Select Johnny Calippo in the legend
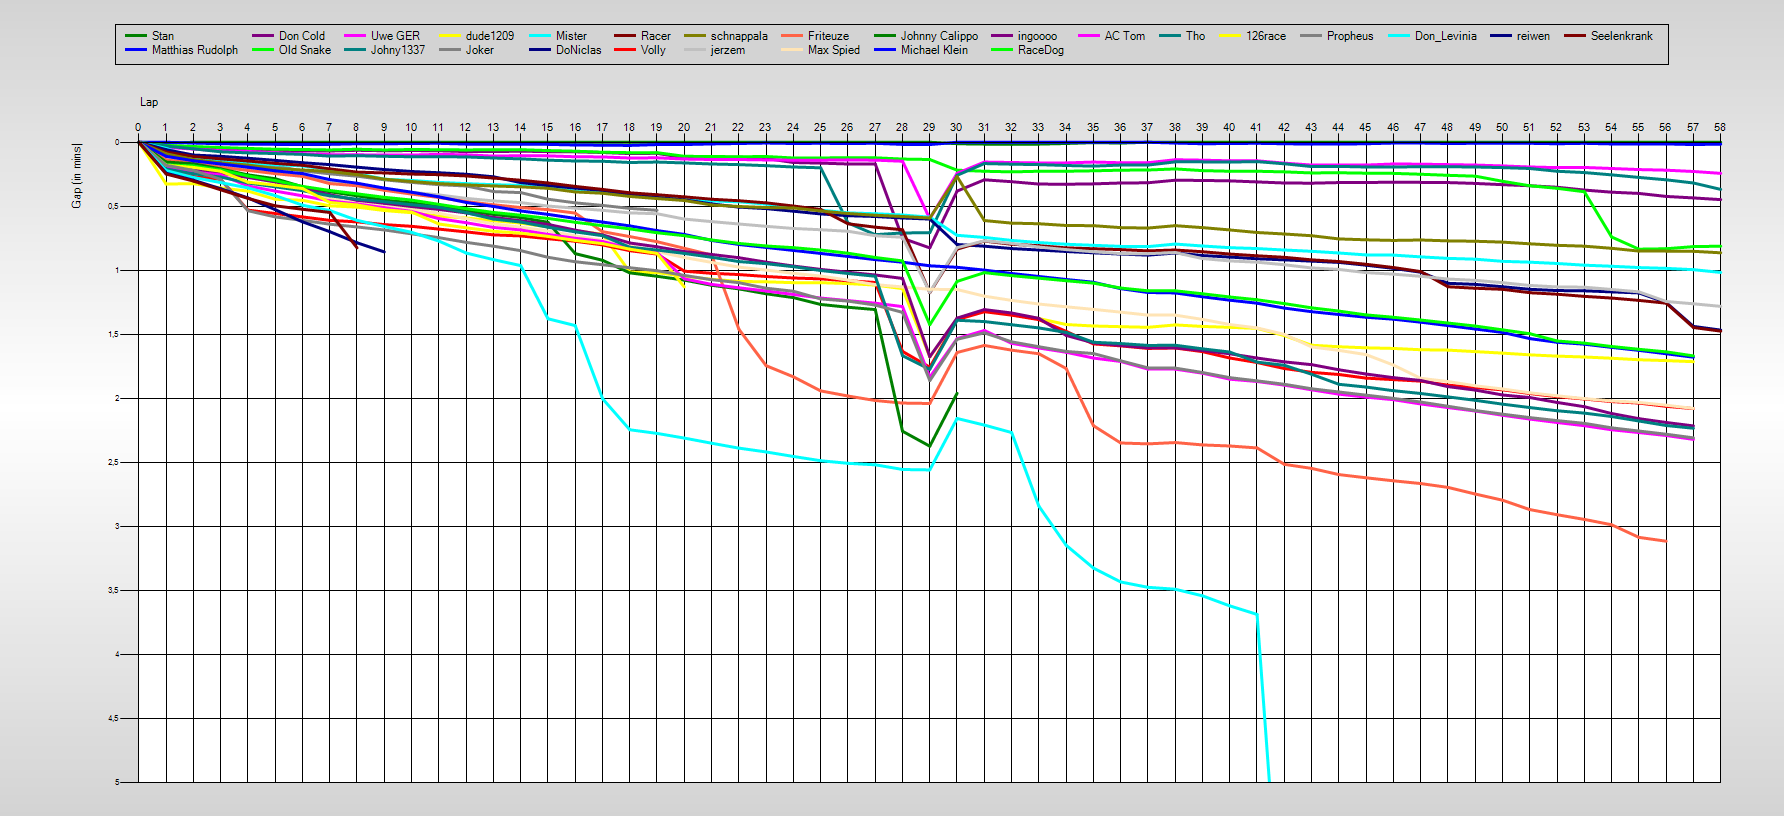The height and width of the screenshot is (816, 1784). click(x=939, y=36)
